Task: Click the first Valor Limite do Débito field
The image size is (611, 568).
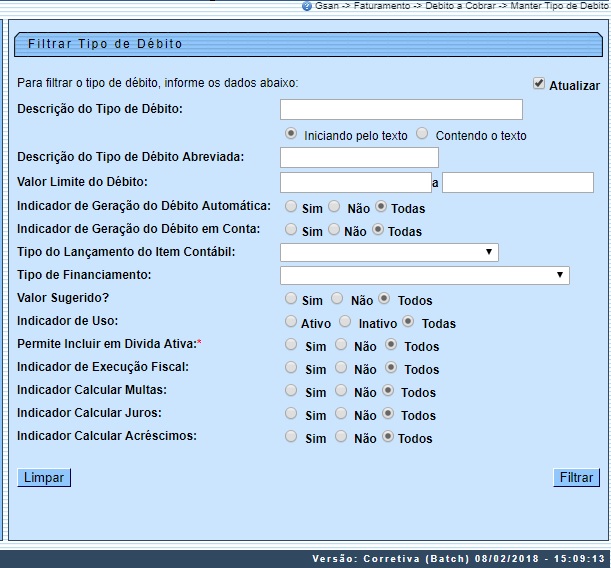Action: [x=355, y=182]
